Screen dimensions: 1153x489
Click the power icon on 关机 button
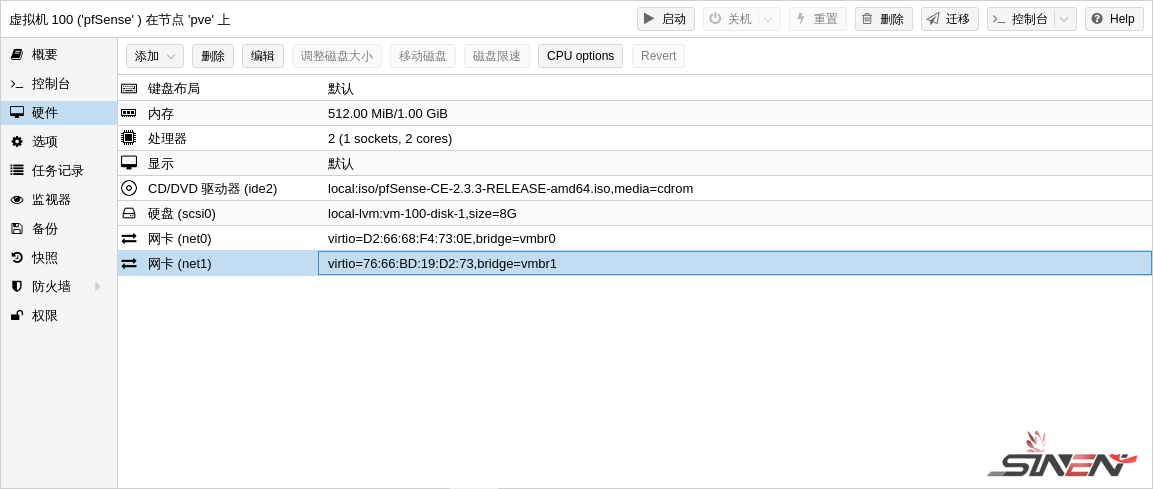tap(715, 18)
